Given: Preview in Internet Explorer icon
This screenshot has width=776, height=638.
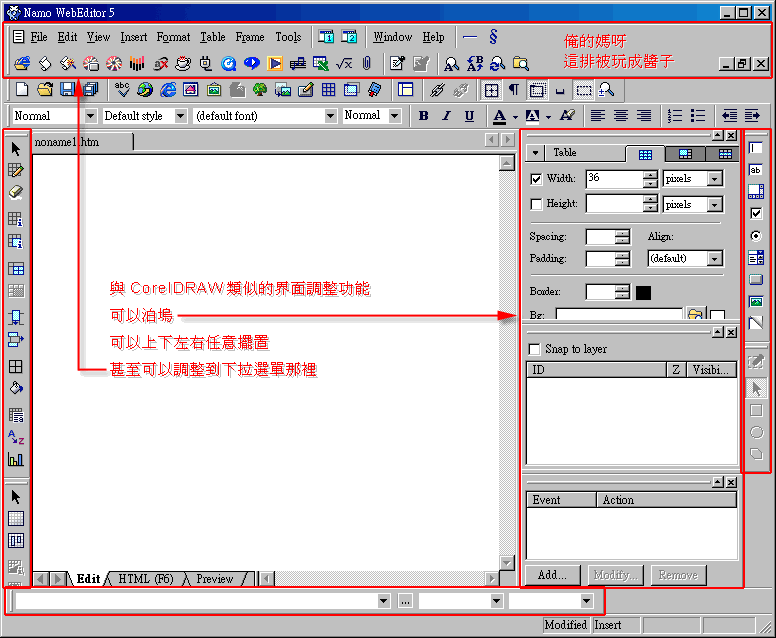Looking at the screenshot, I should (168, 90).
